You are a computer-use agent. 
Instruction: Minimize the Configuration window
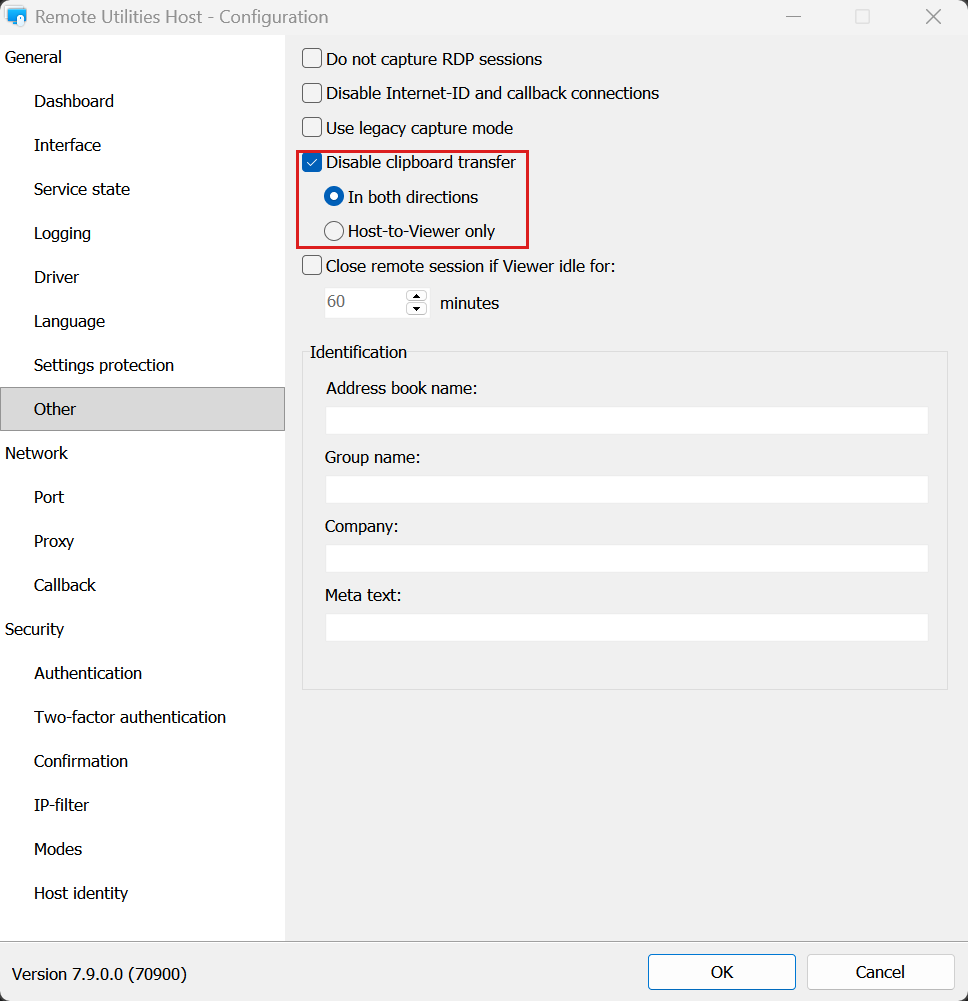(794, 17)
